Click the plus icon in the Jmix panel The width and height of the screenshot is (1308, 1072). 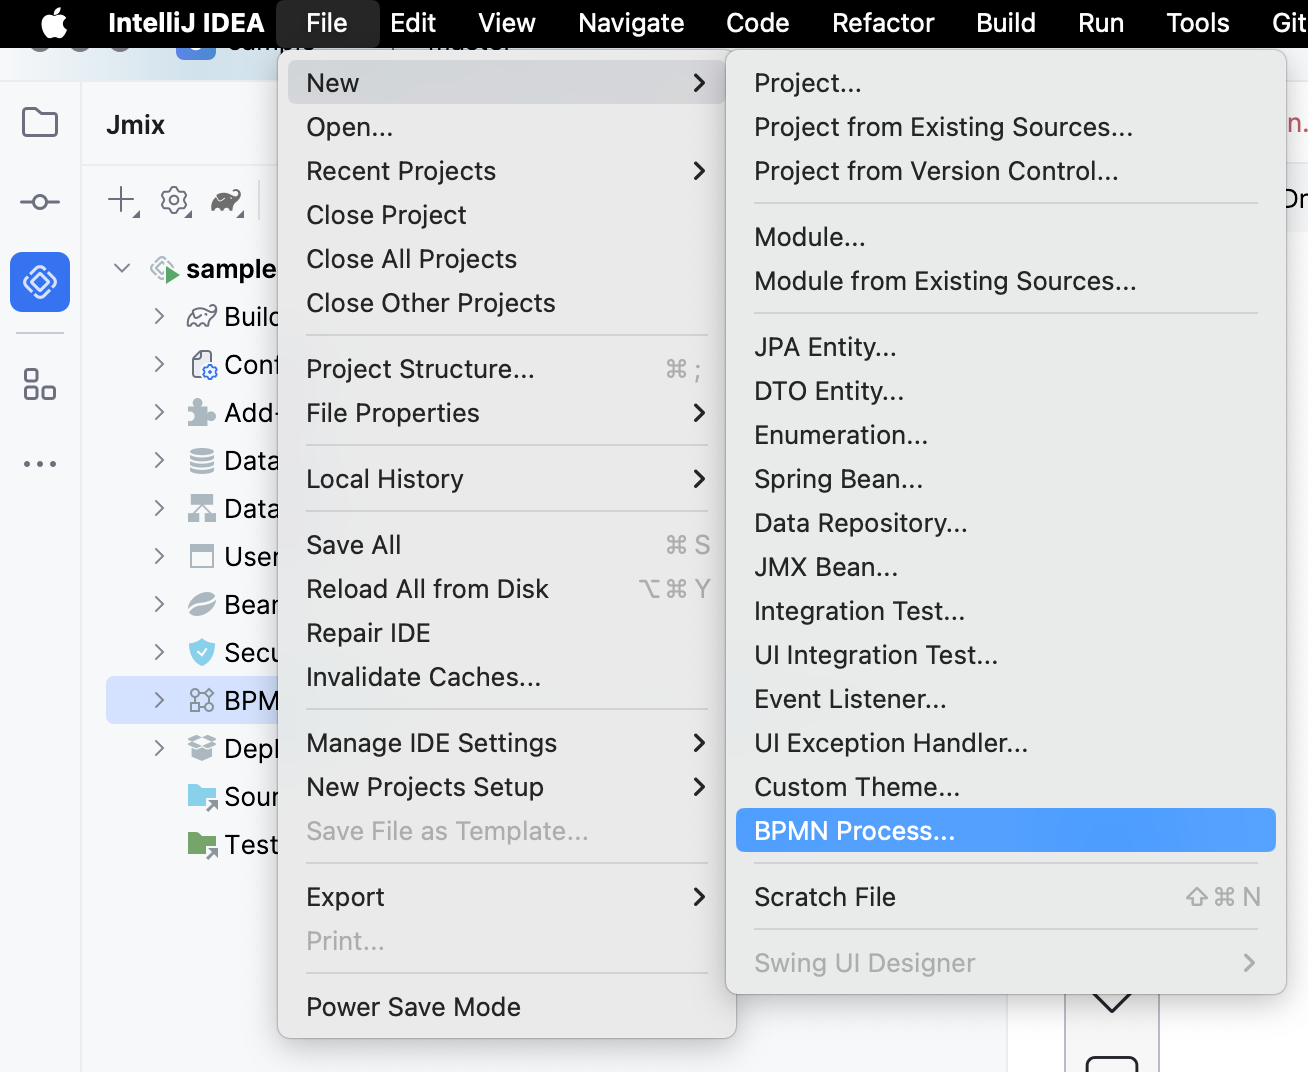tap(118, 200)
